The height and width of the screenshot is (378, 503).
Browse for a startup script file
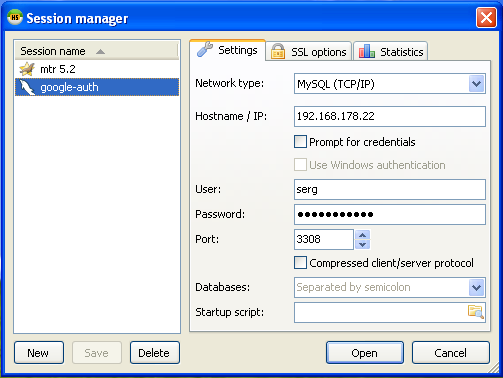coord(475,312)
